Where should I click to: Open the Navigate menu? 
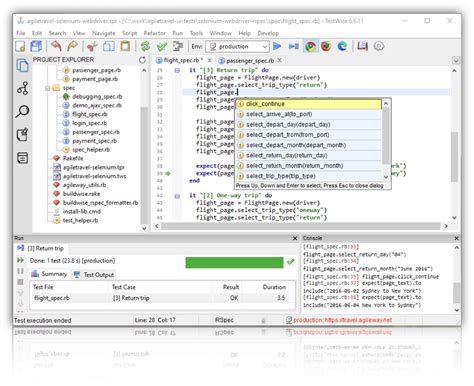pos(103,33)
